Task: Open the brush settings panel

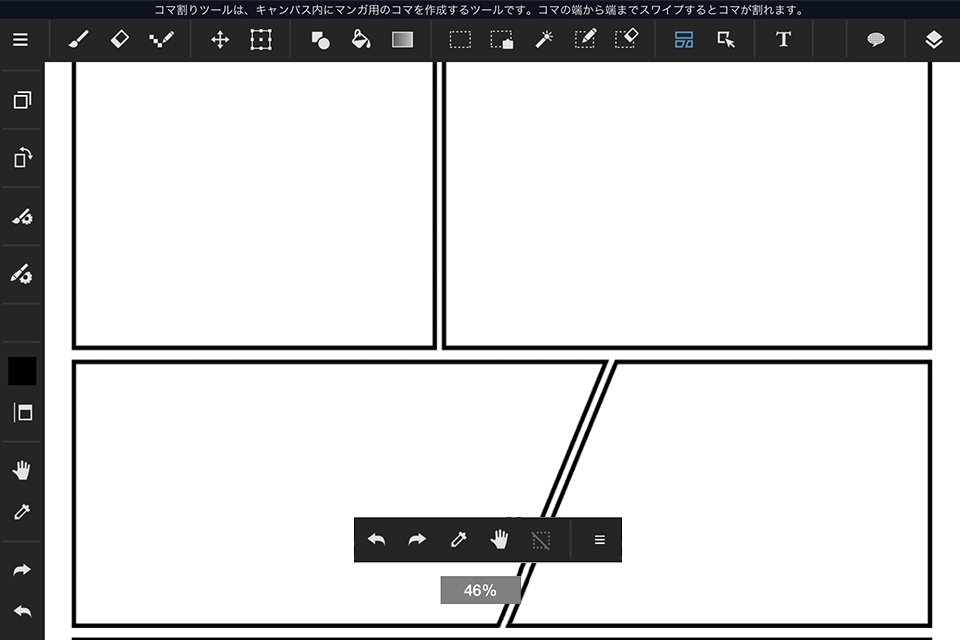Action: click(21, 217)
